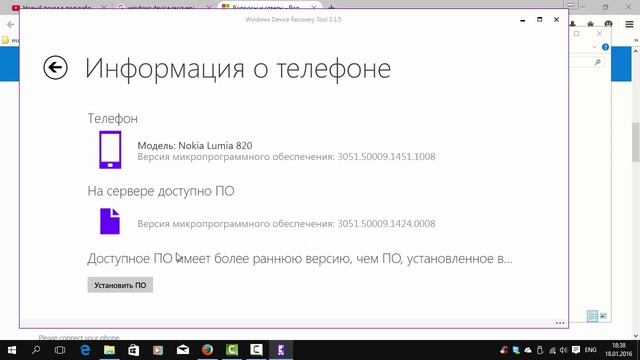Image resolution: width=640 pixels, height=360 pixels.
Task: Click the purple file icon for server software
Action: [x=110, y=221]
